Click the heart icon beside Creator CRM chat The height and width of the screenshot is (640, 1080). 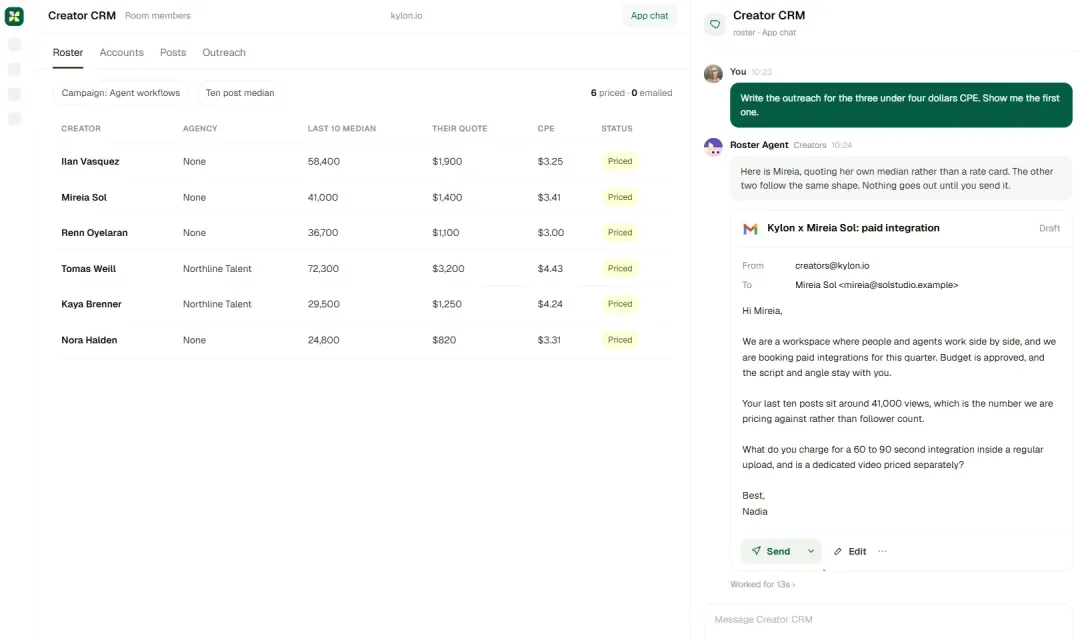[714, 24]
